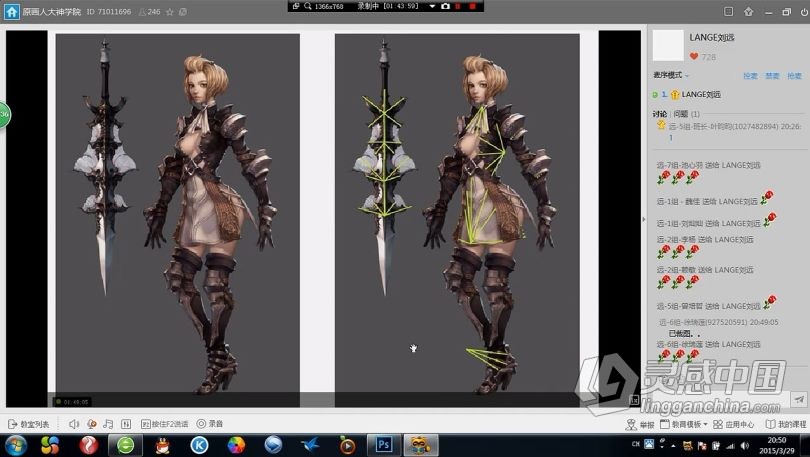Open 应用中心 app center

[734, 424]
